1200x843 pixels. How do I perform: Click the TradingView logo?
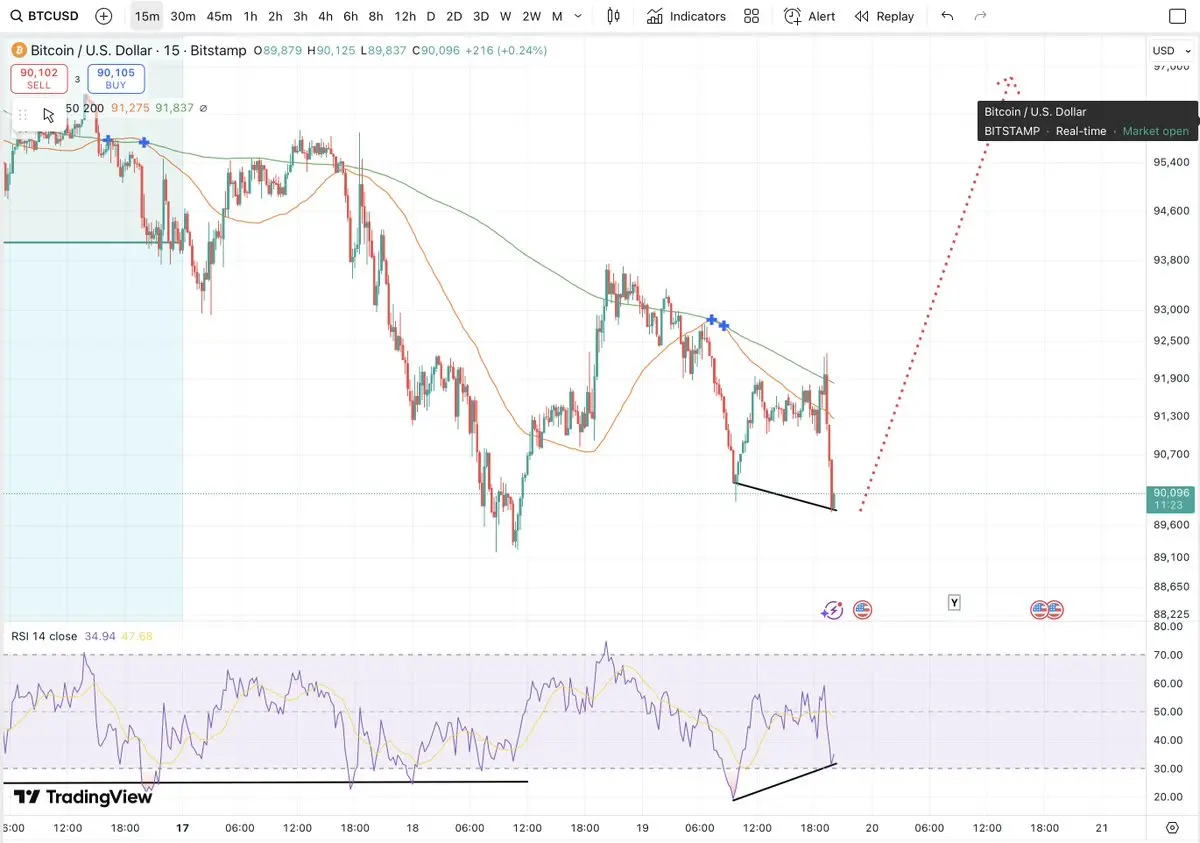84,797
